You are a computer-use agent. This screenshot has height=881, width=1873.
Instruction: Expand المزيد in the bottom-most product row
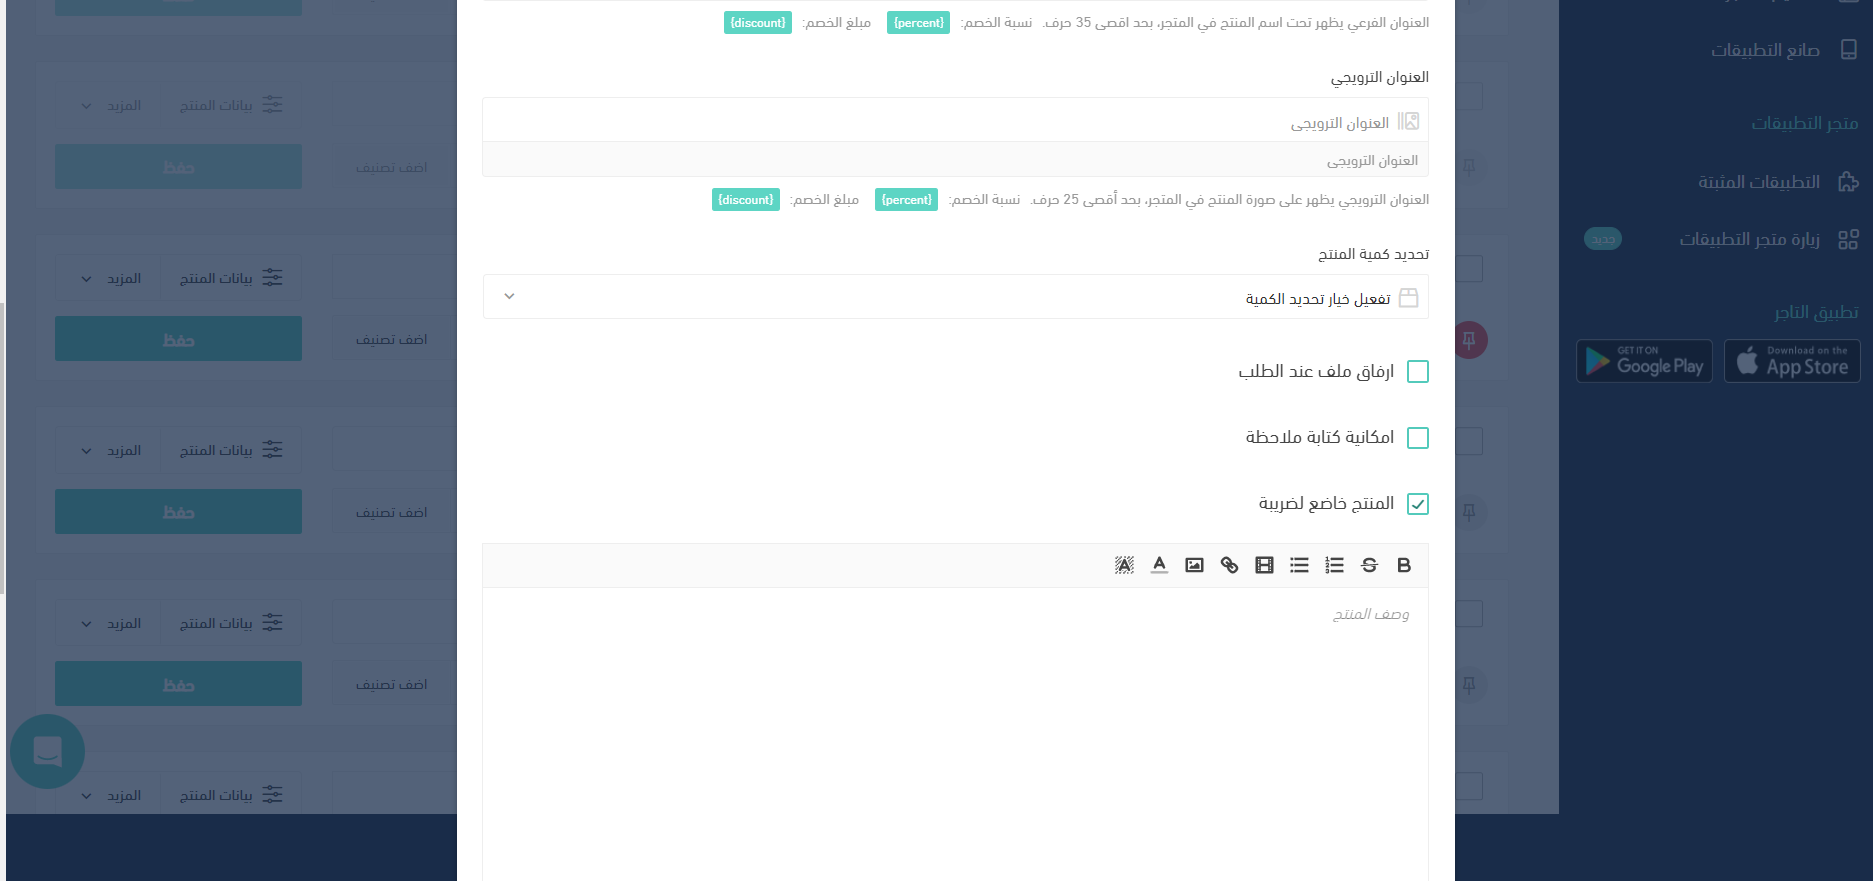(110, 795)
